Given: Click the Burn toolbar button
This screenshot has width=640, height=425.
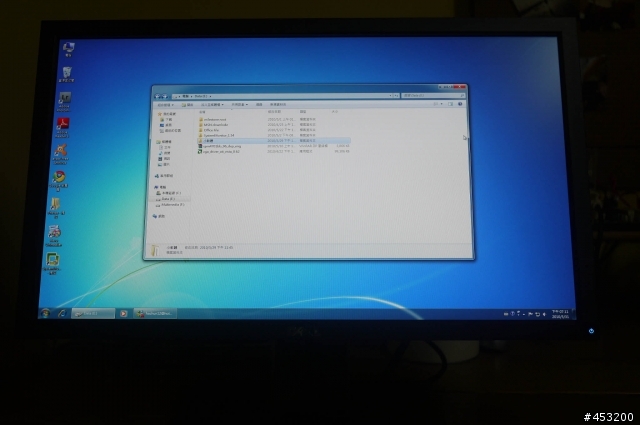Looking at the screenshot, I should coord(259,105).
